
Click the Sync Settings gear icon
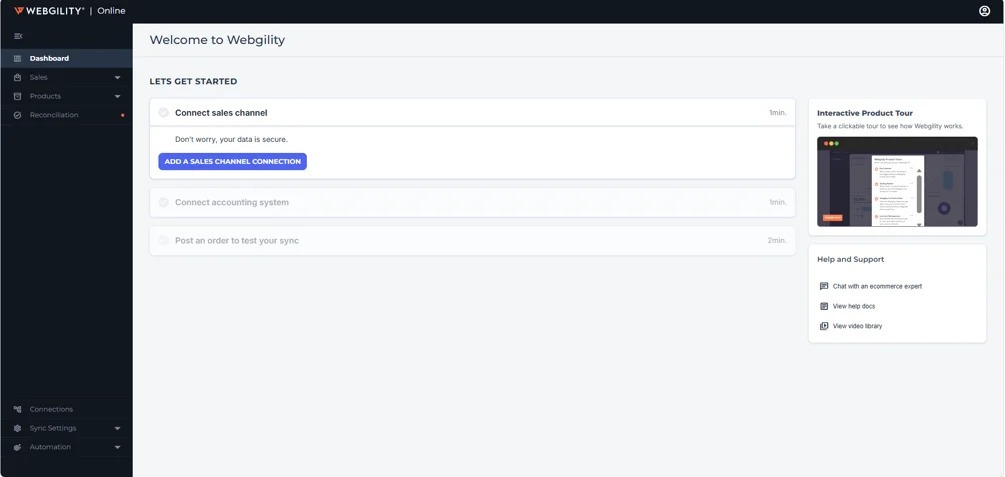point(17,428)
